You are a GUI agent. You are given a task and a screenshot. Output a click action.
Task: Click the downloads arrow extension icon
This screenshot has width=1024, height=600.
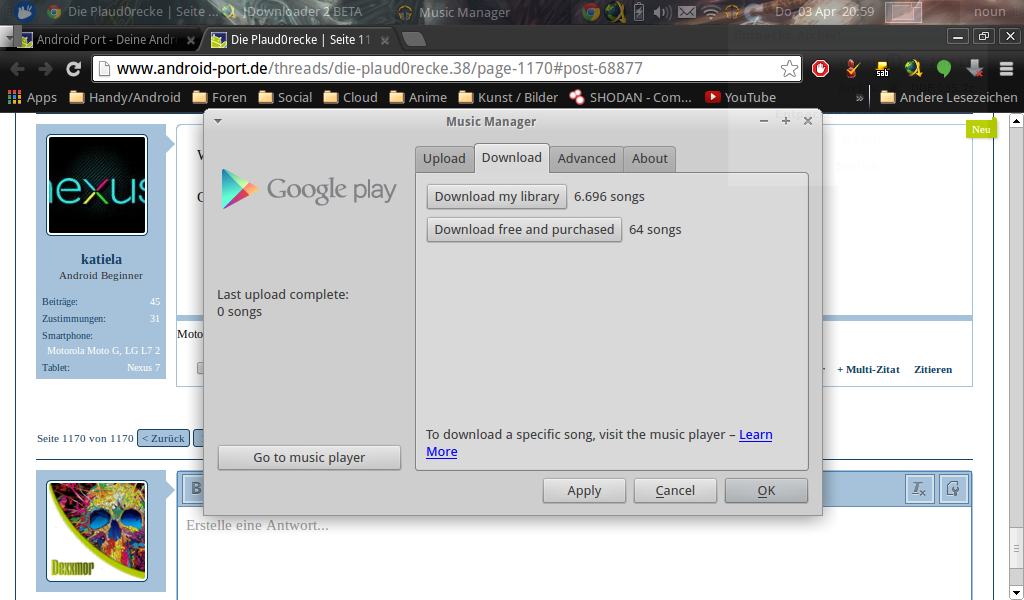click(x=974, y=69)
